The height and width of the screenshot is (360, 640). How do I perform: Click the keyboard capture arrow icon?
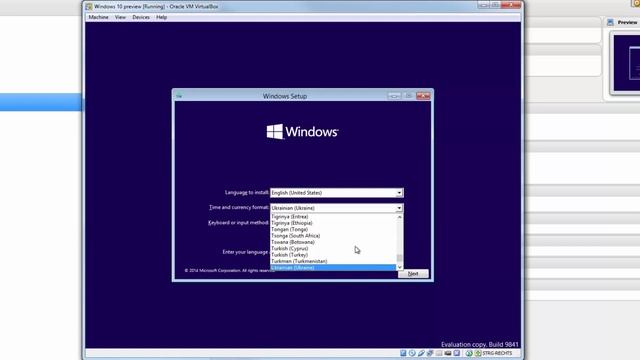point(478,353)
